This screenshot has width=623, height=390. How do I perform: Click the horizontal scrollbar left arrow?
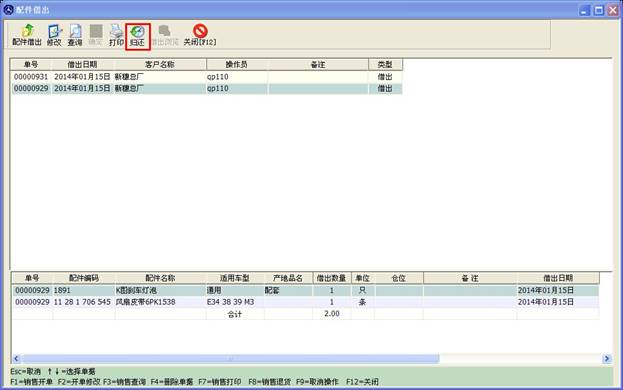16,359
